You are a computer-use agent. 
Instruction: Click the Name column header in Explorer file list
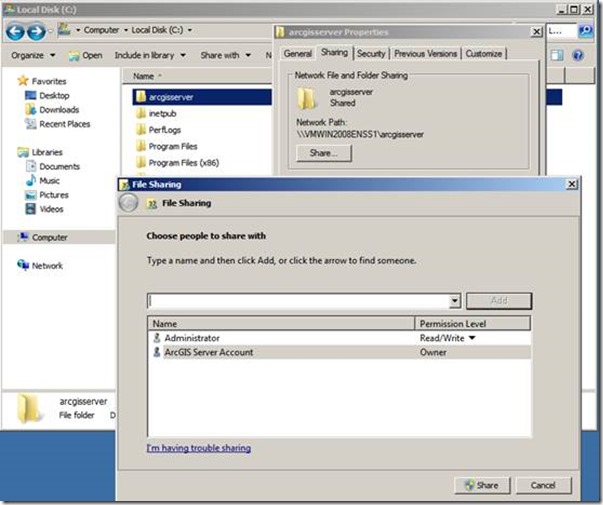coord(197,76)
